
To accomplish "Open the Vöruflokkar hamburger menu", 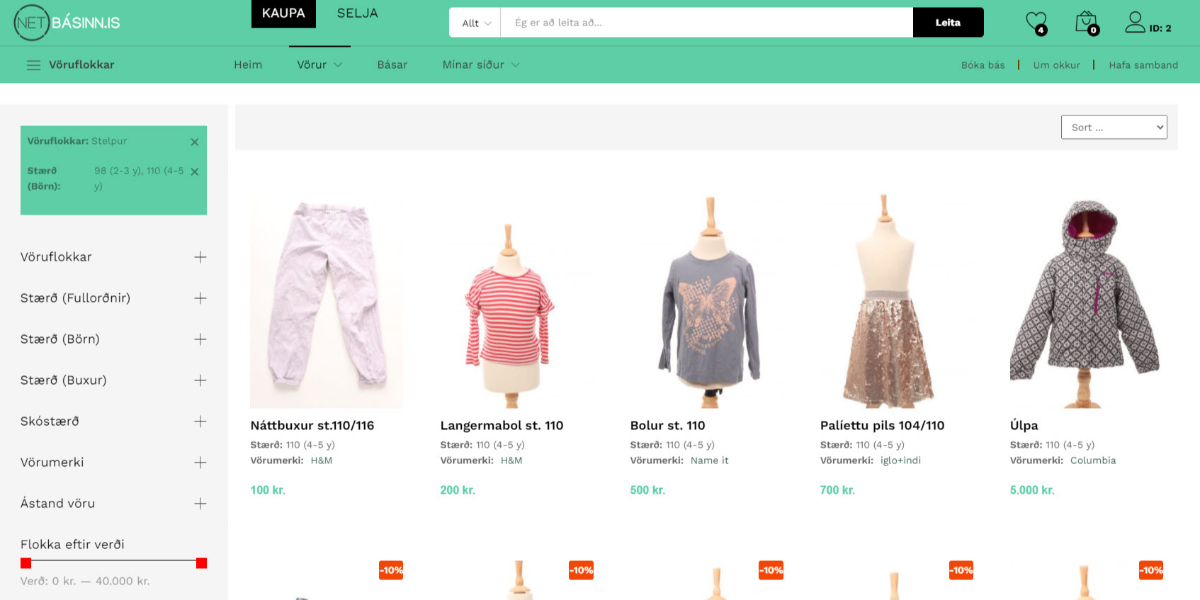I will click(x=34, y=65).
